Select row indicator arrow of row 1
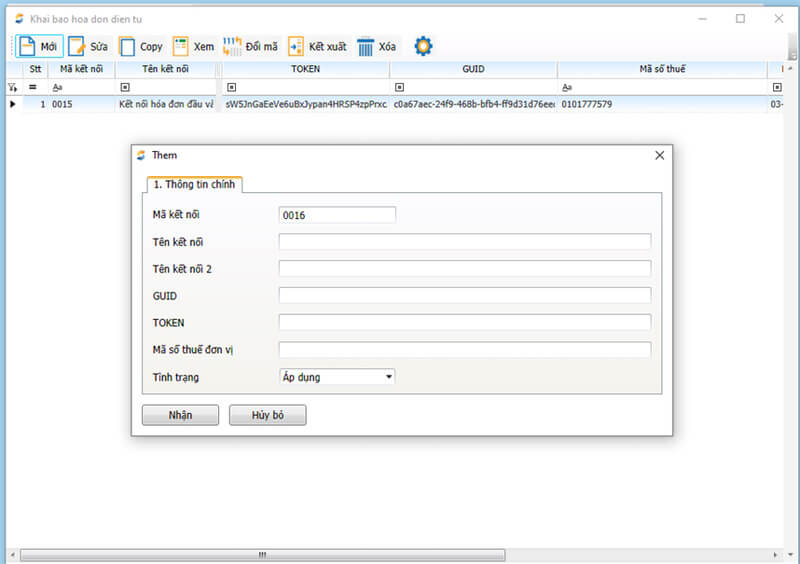The image size is (800, 564). pos(13,104)
